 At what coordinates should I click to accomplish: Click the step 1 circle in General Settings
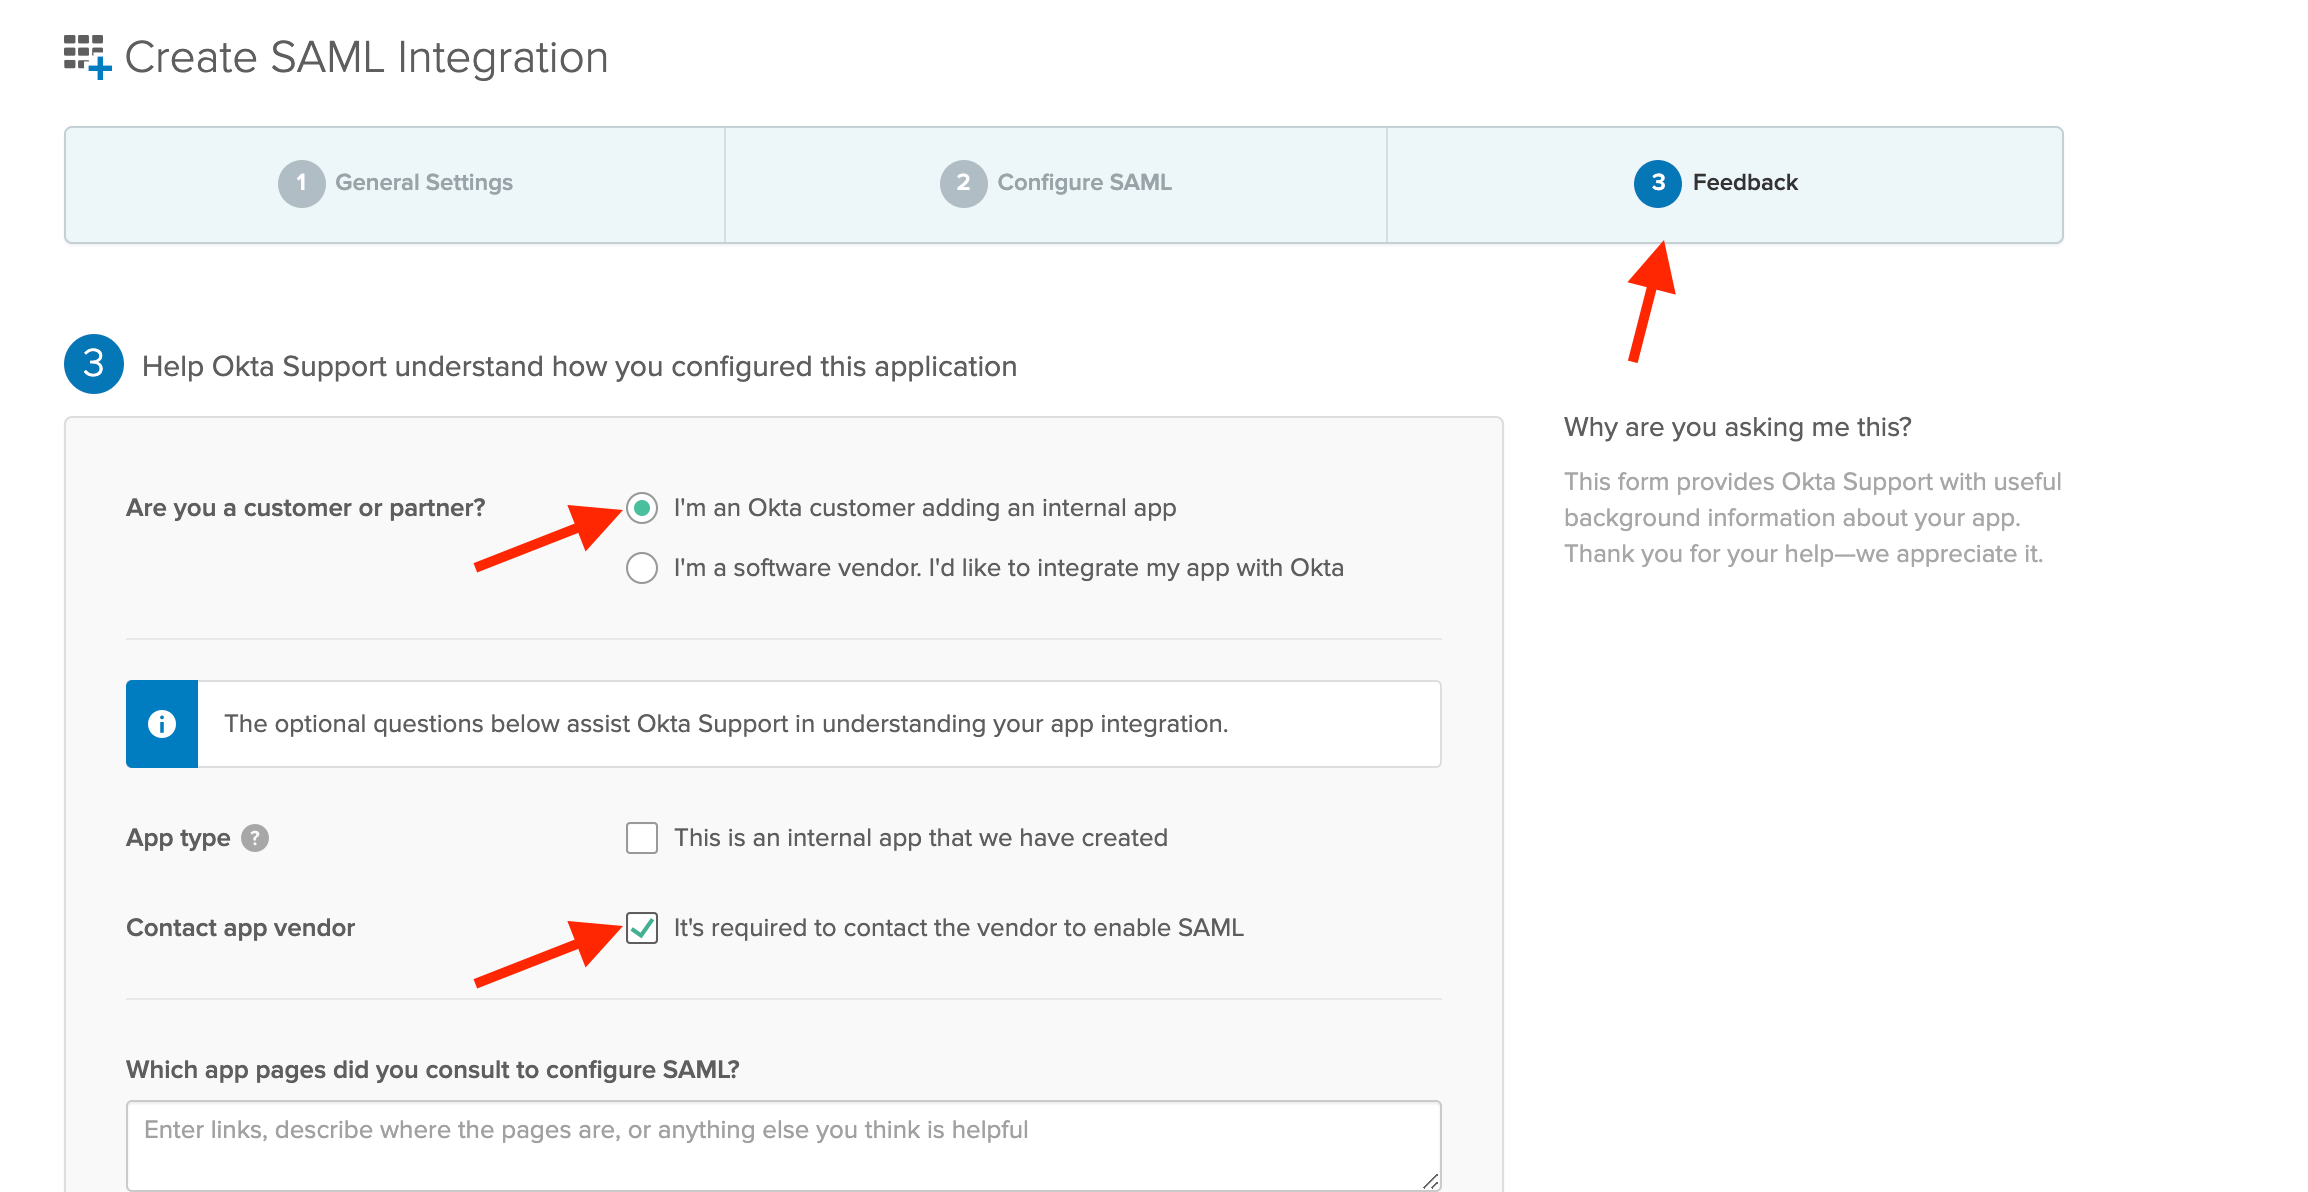tap(301, 183)
